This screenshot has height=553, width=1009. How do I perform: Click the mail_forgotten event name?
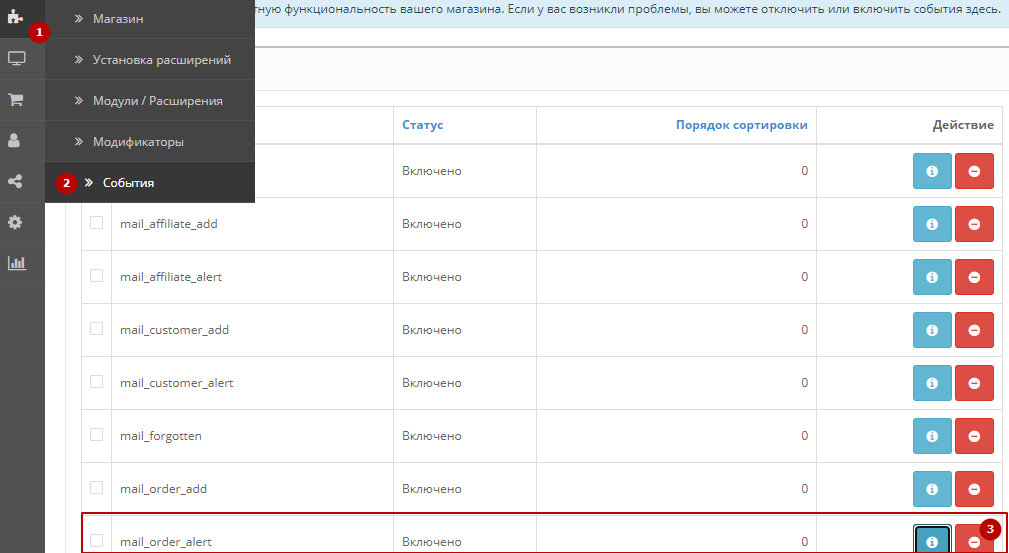pos(161,436)
